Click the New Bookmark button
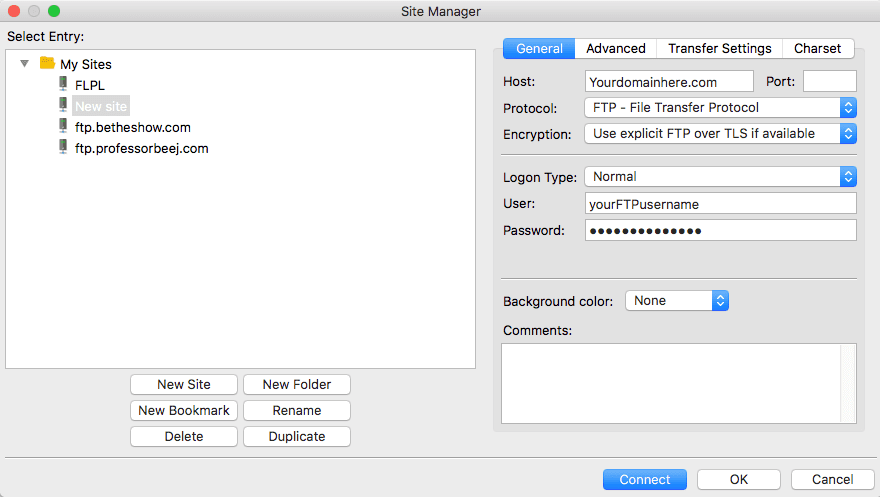This screenshot has width=880, height=497. click(x=184, y=410)
